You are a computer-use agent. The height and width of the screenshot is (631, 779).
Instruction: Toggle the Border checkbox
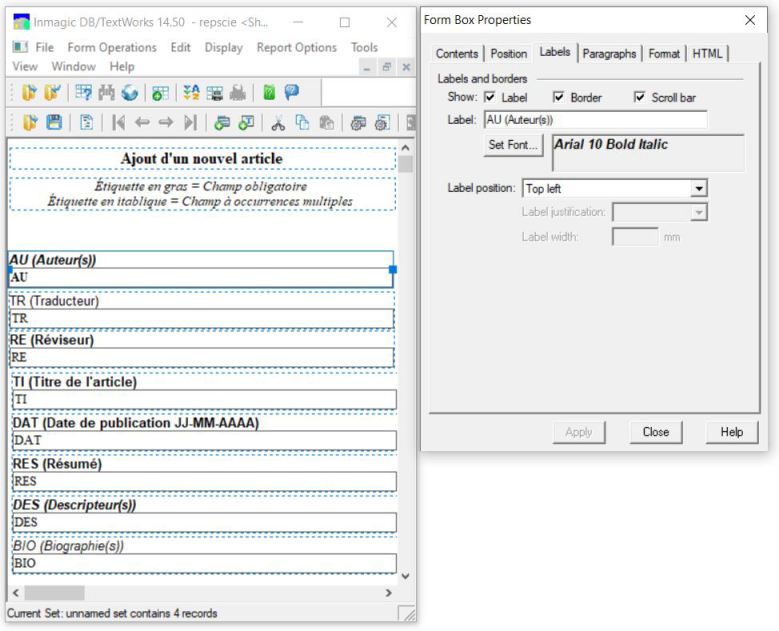559,98
